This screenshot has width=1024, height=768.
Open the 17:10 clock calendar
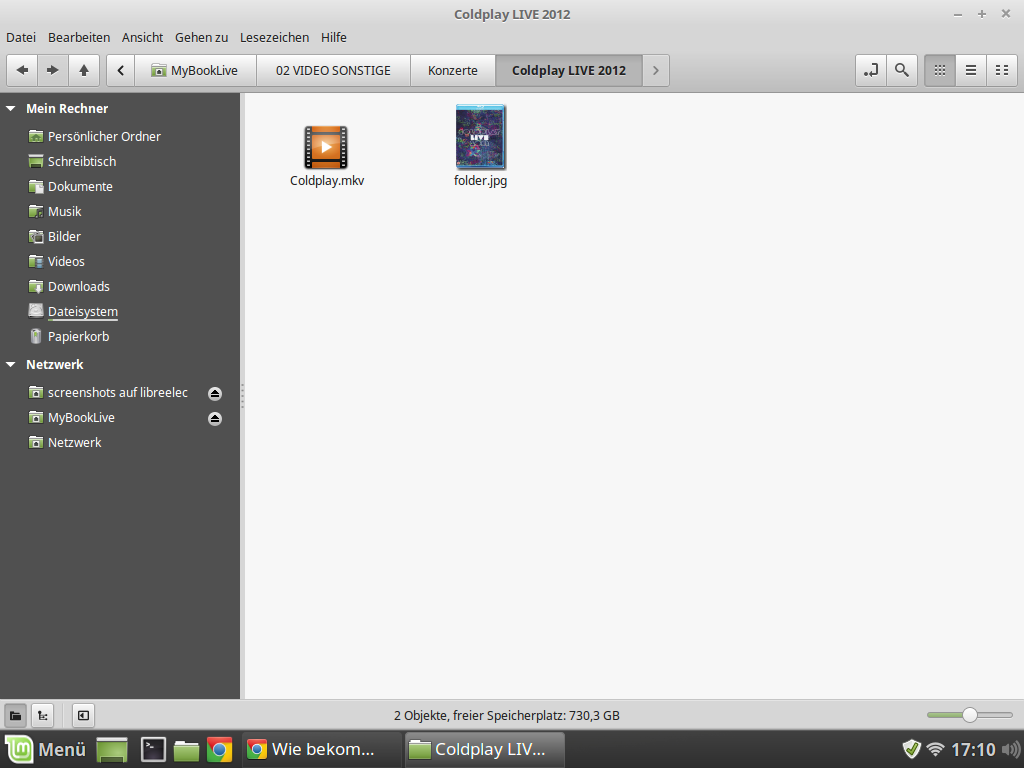(973, 749)
